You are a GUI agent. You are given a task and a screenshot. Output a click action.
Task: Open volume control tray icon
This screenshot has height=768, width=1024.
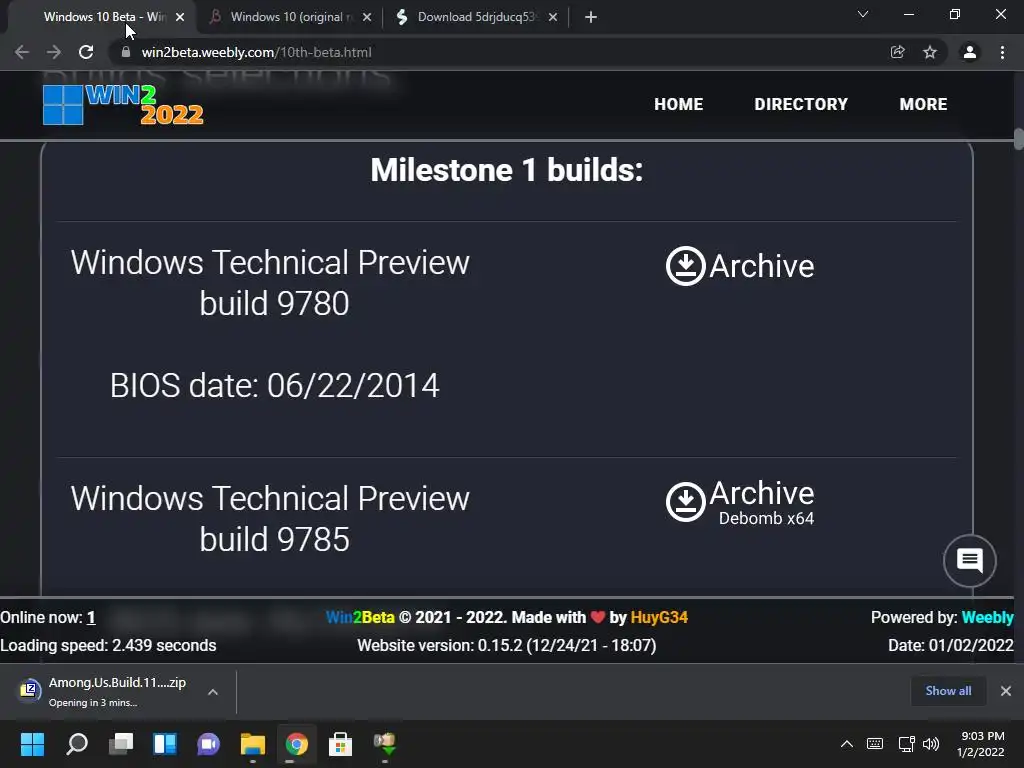click(931, 744)
